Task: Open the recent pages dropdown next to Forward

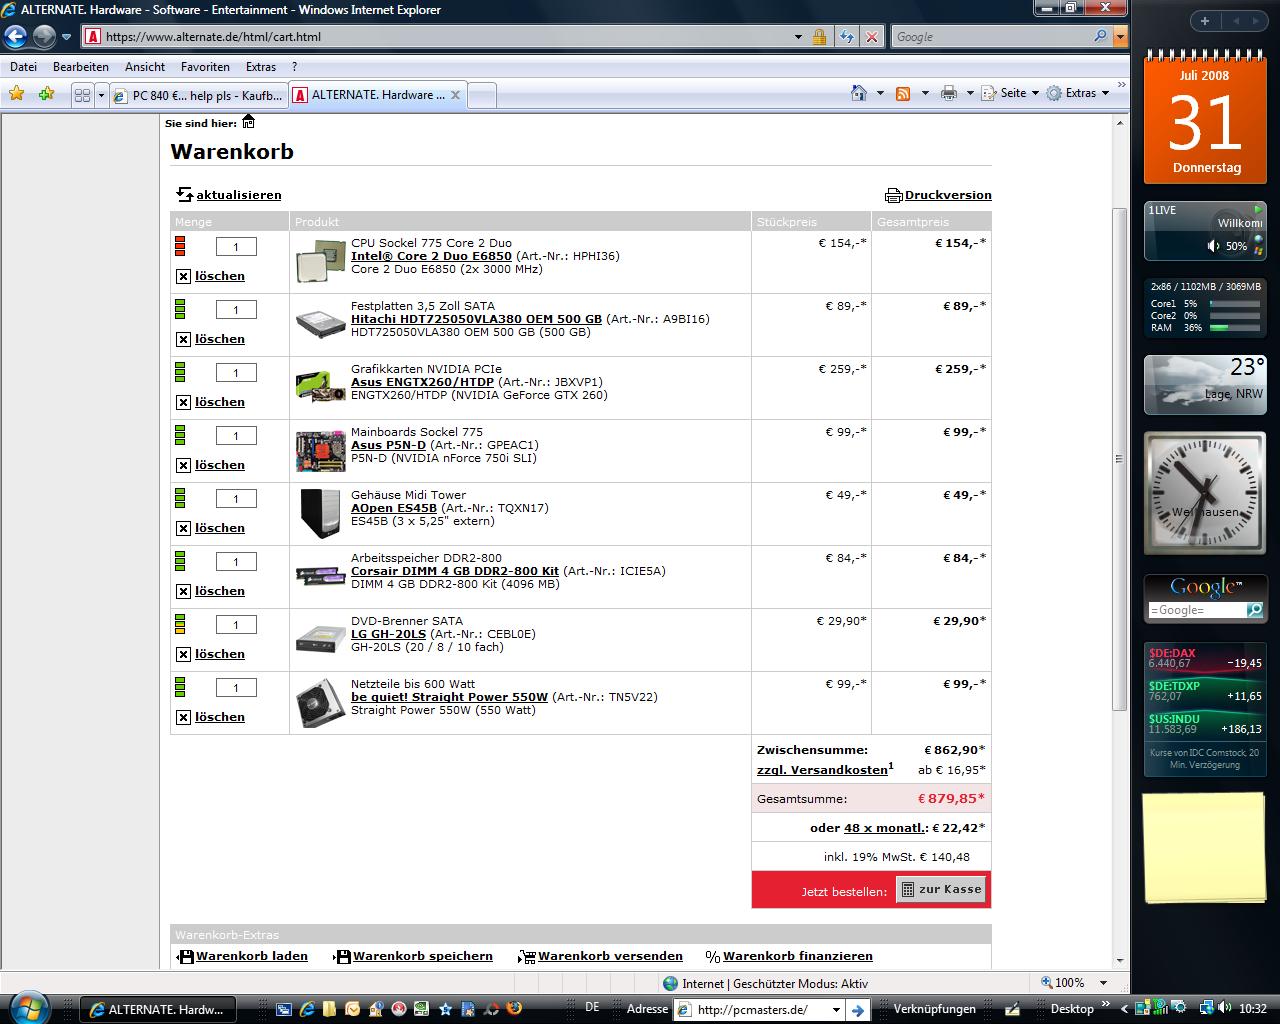Action: [67, 37]
